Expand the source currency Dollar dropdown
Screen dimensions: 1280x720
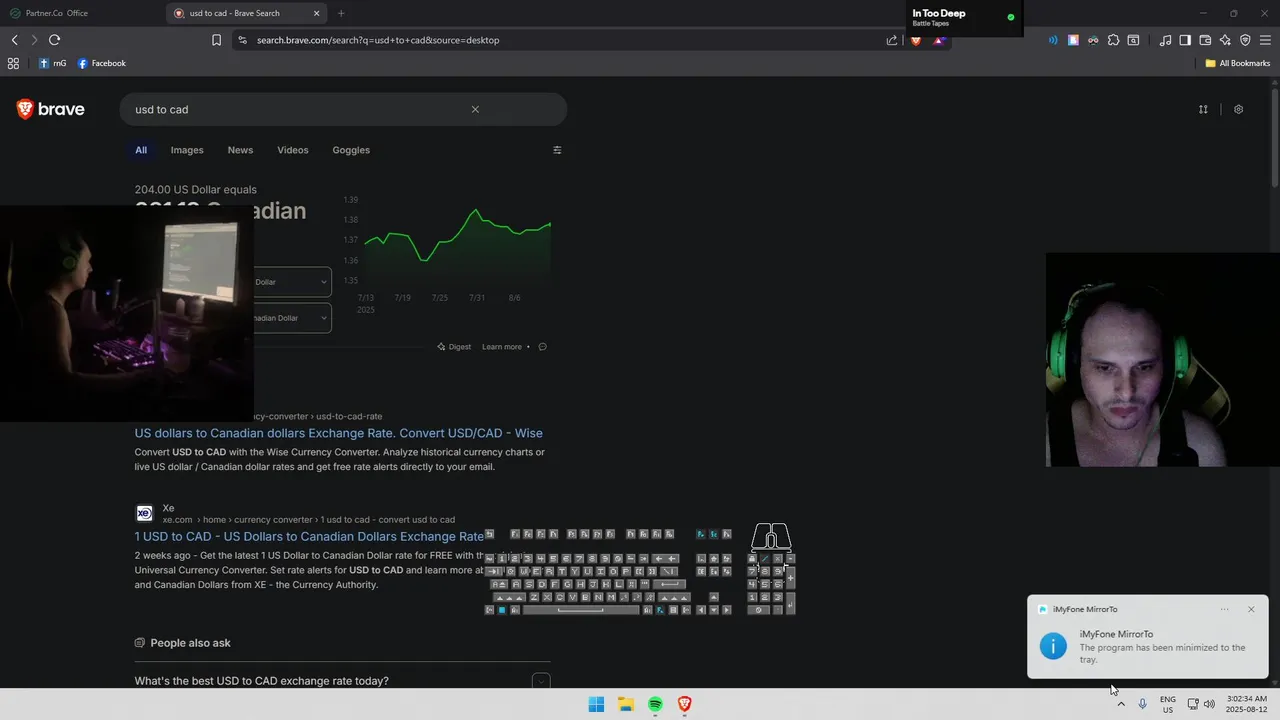[292, 282]
